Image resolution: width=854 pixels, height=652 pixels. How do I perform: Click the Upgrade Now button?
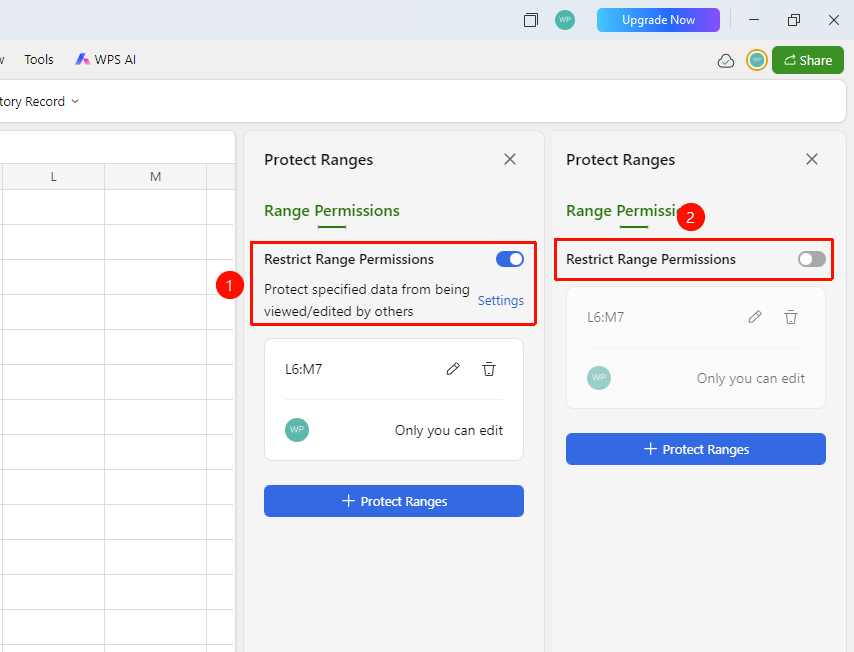tap(658, 20)
